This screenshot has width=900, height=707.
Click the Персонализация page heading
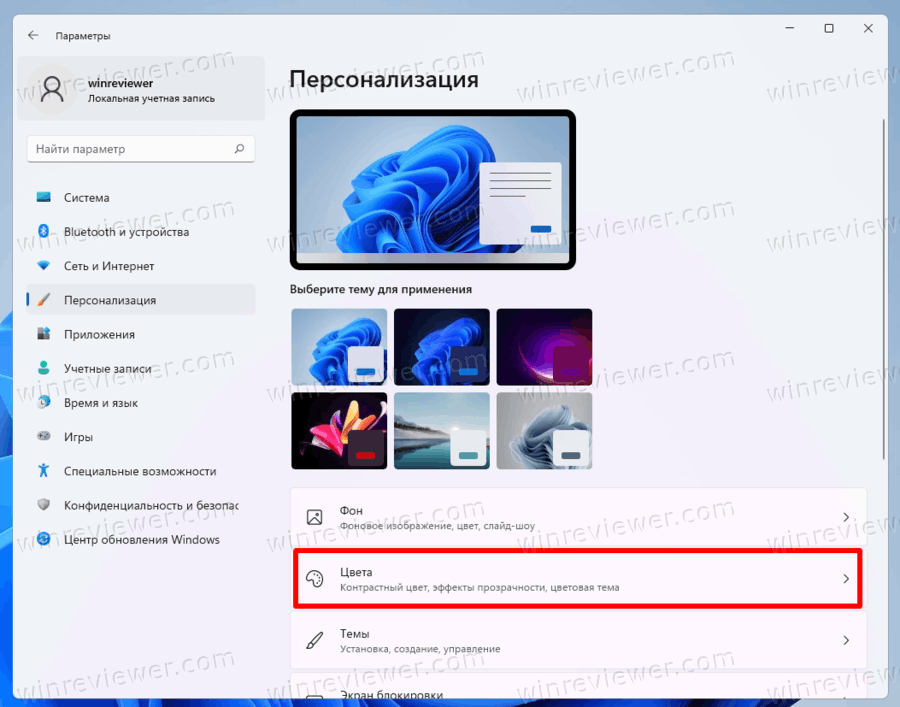pyautogui.click(x=383, y=79)
